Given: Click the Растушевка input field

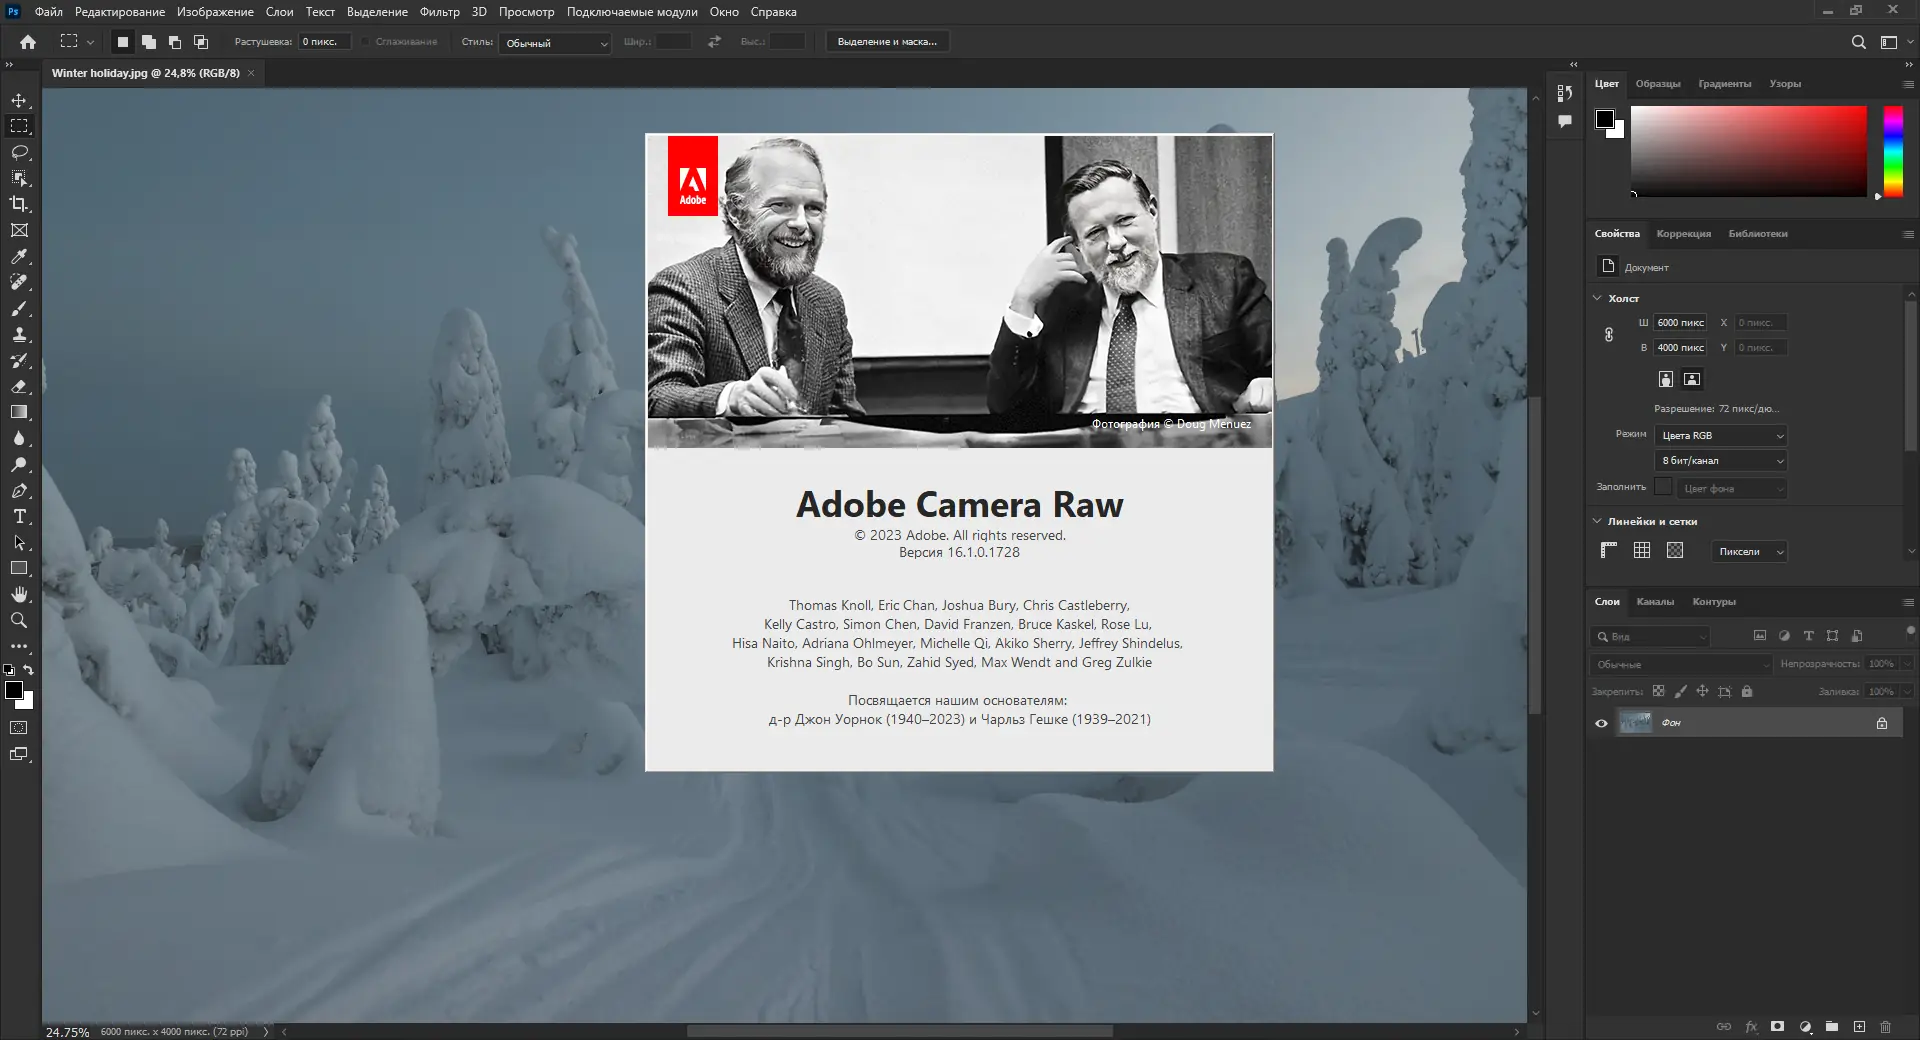Looking at the screenshot, I should coord(325,42).
